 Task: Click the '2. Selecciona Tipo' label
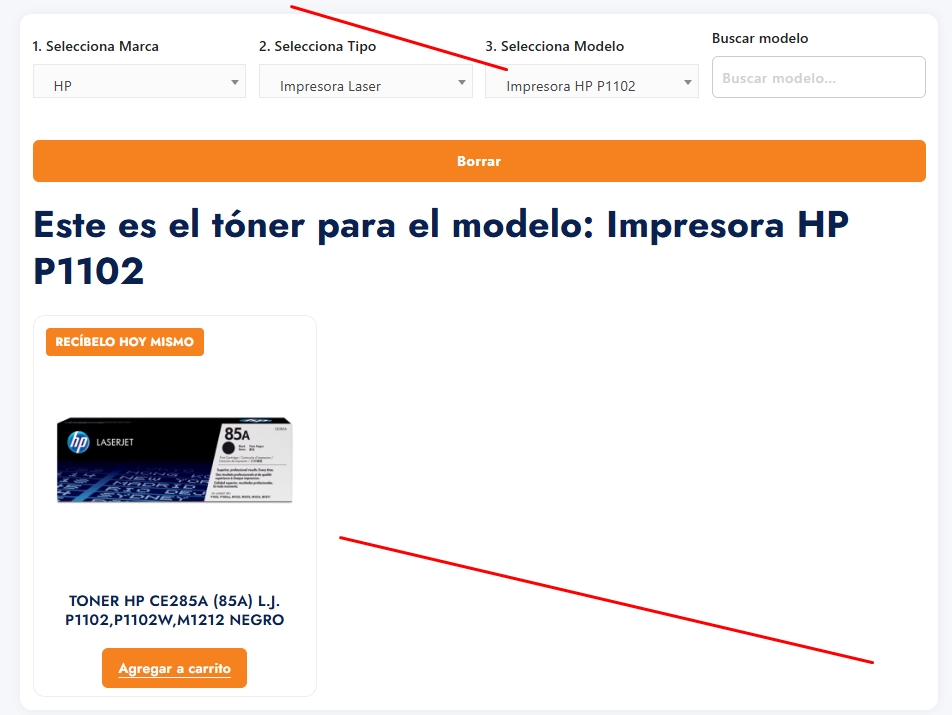[318, 46]
